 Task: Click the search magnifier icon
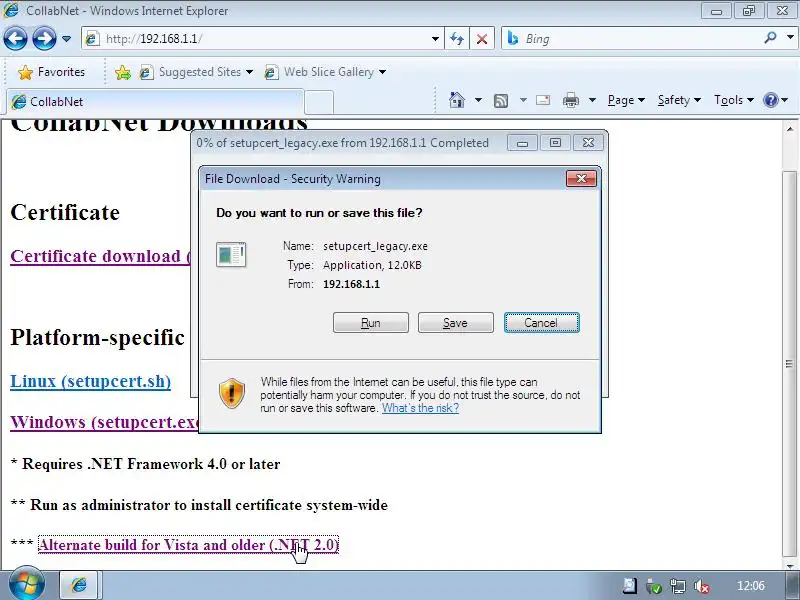pos(770,38)
